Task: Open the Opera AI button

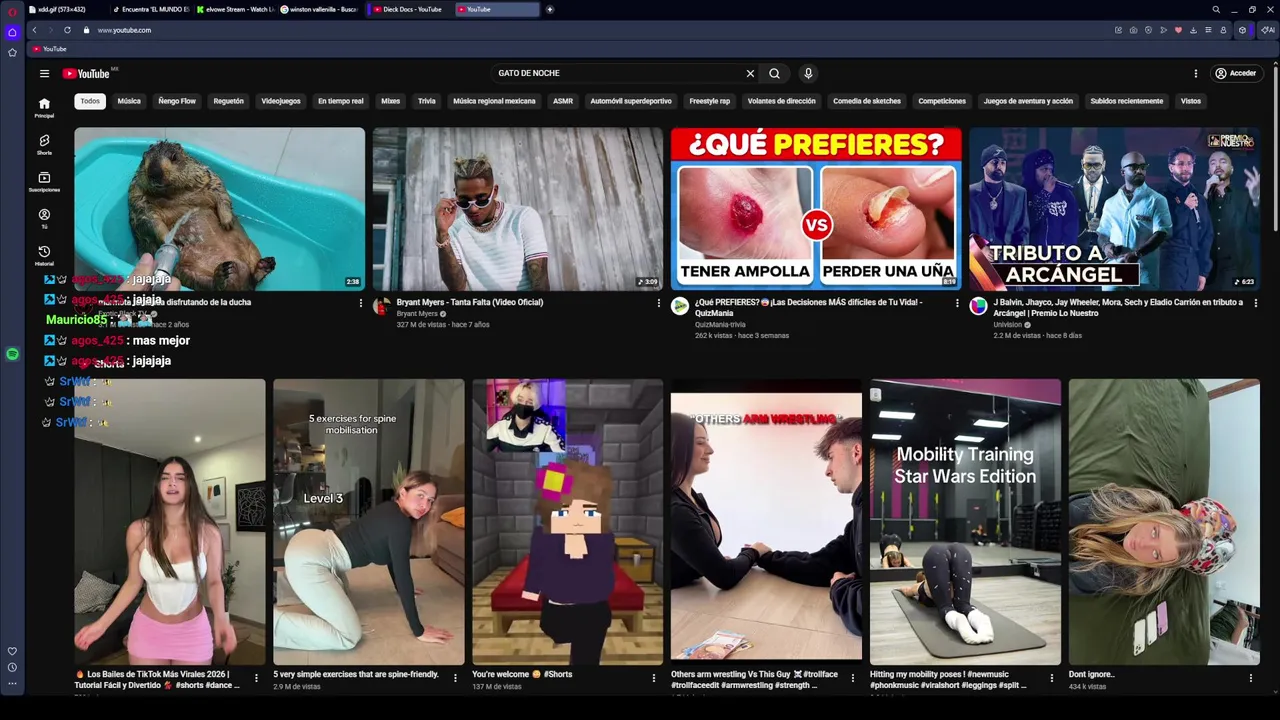Action: 1266,30
